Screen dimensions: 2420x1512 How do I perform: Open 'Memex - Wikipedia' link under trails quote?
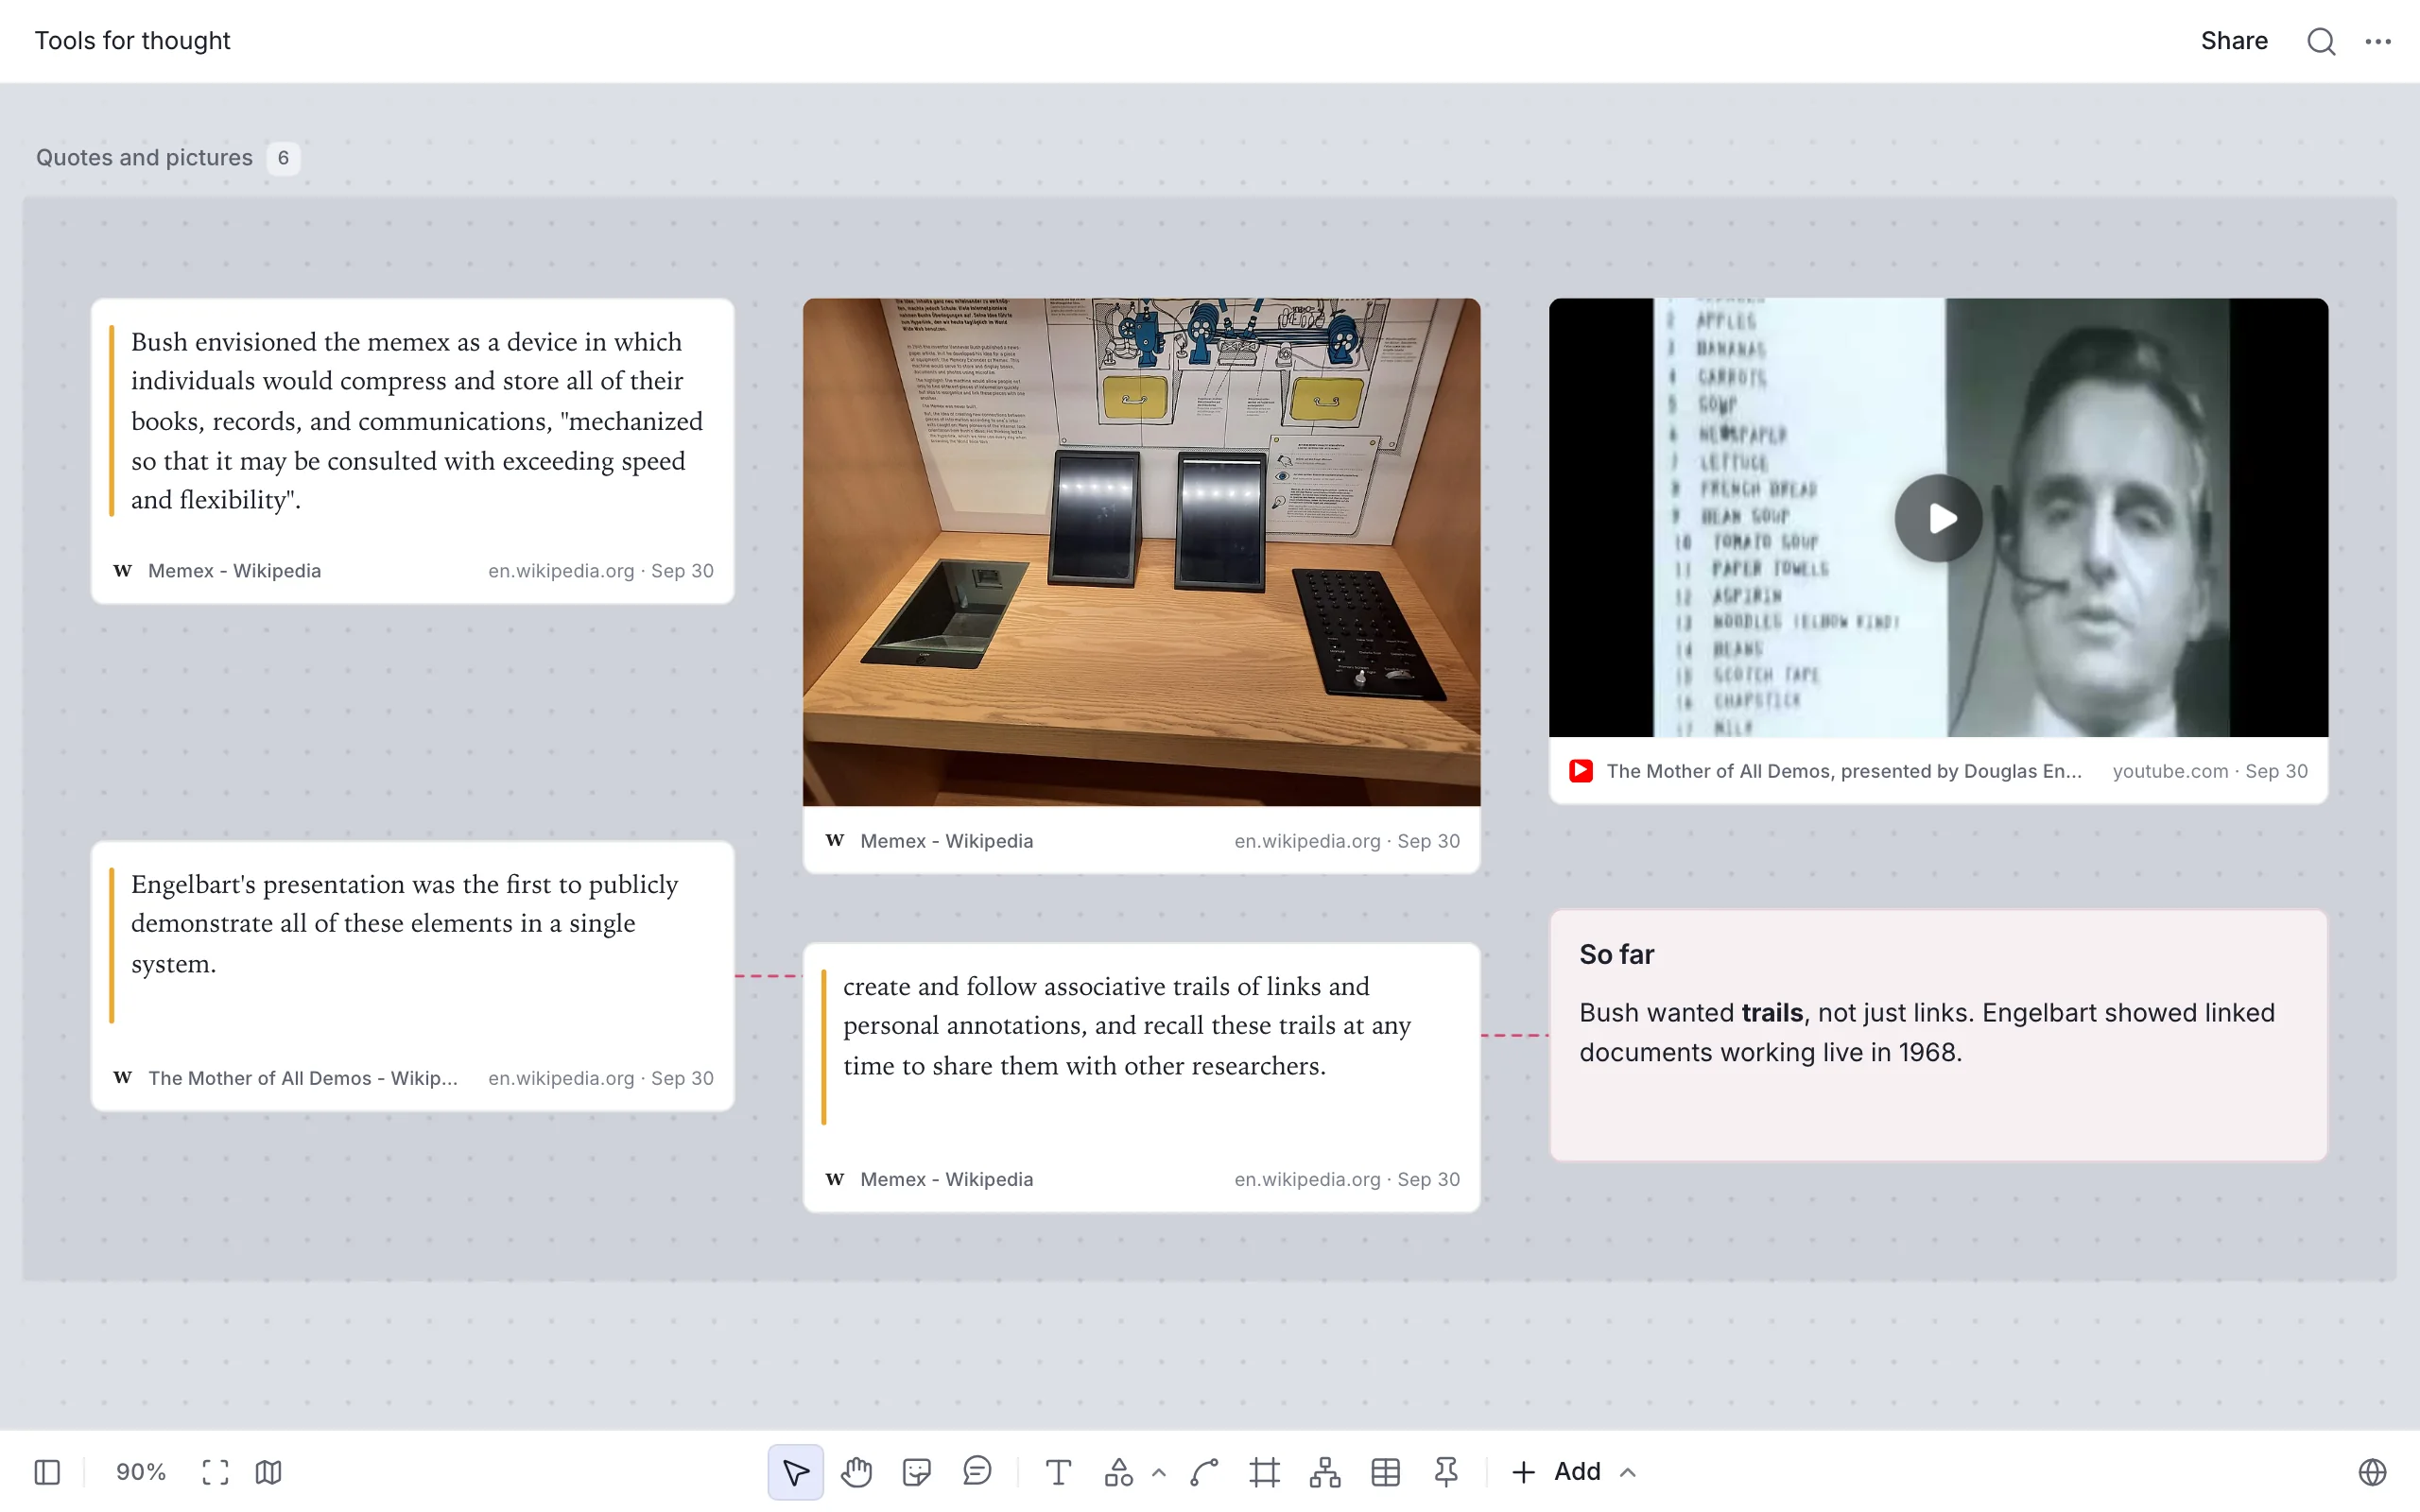946,1179
